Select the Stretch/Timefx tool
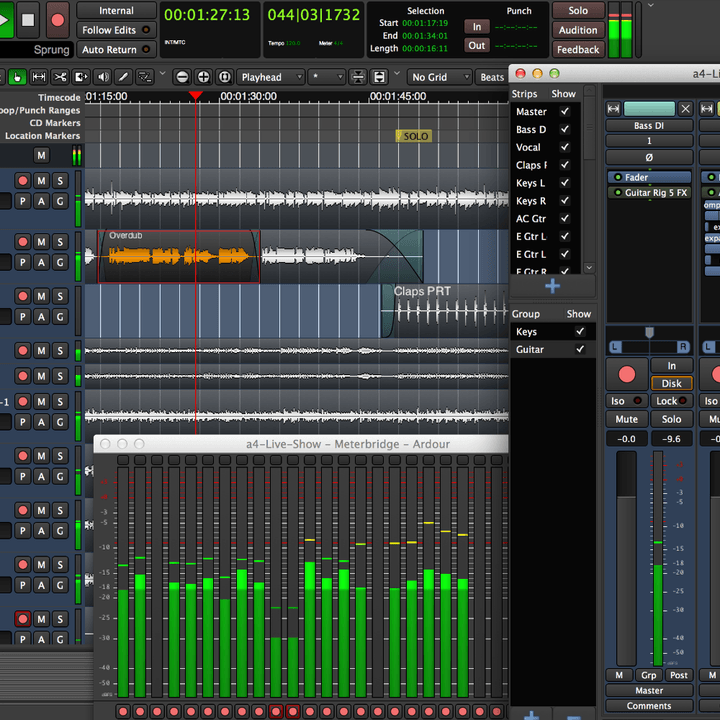720x720 pixels. click(81, 77)
